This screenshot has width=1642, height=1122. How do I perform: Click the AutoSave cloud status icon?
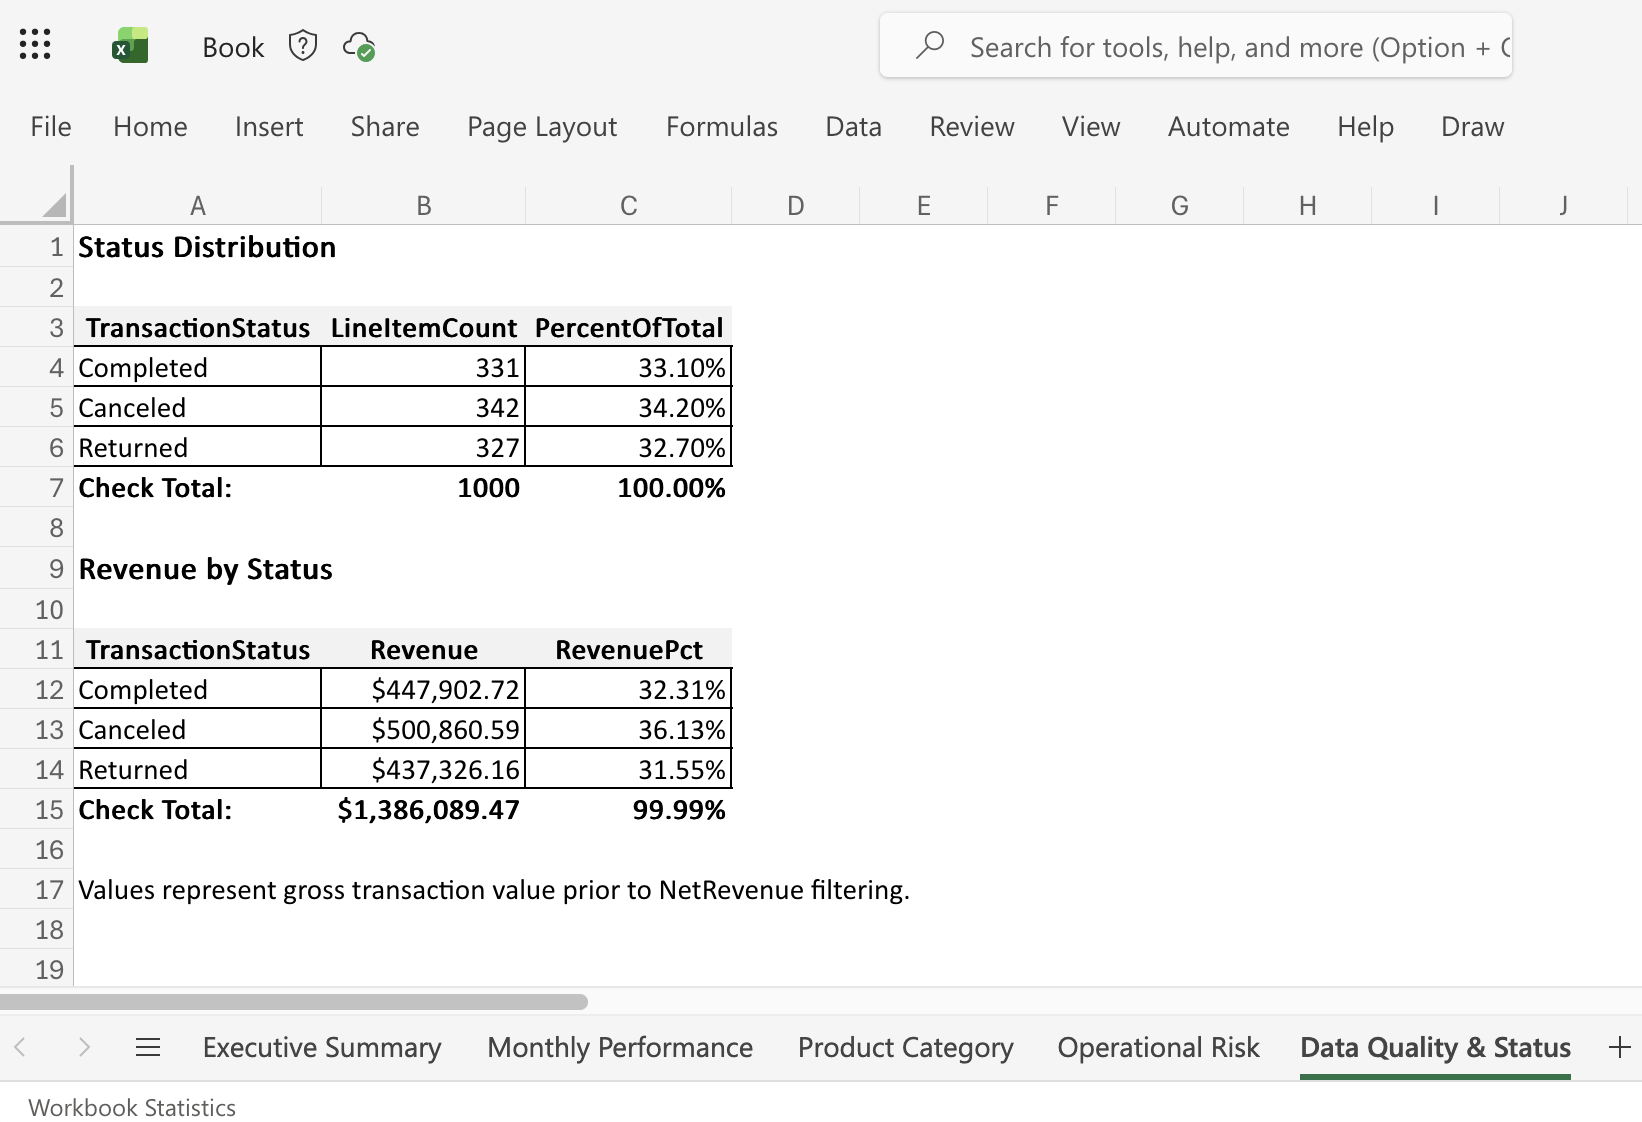[360, 46]
